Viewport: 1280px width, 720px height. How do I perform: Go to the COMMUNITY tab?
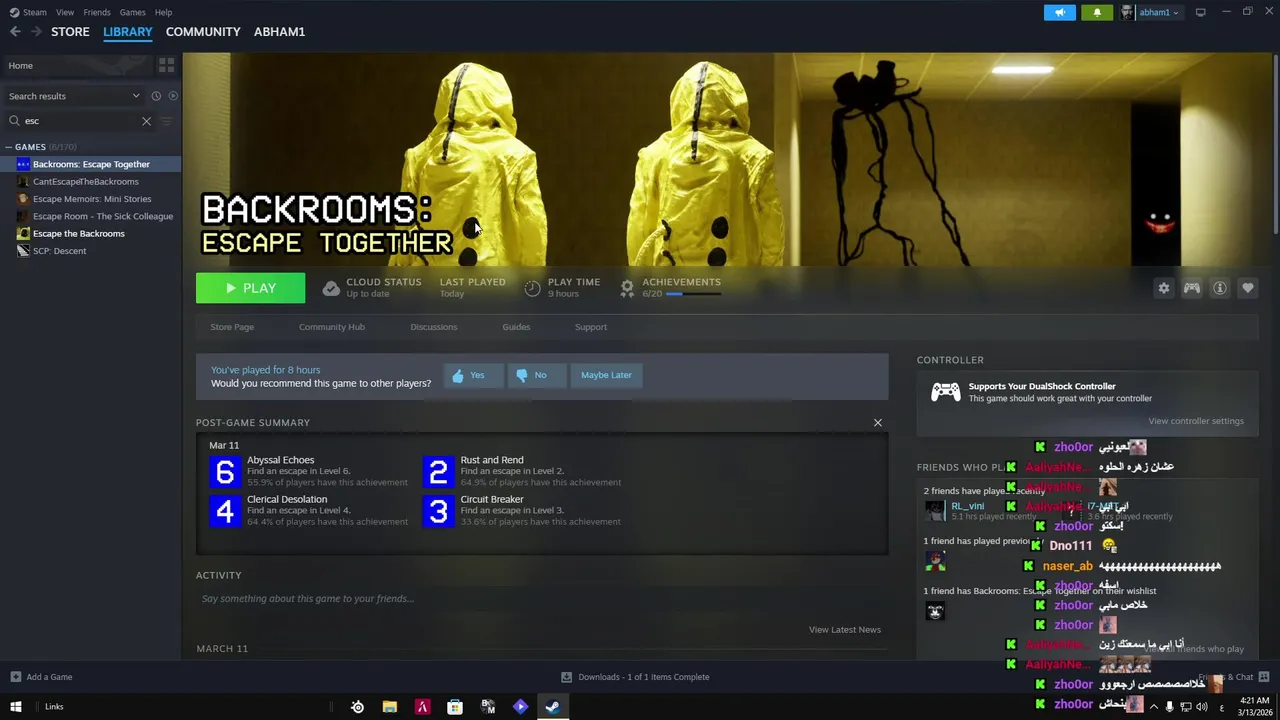pyautogui.click(x=203, y=32)
